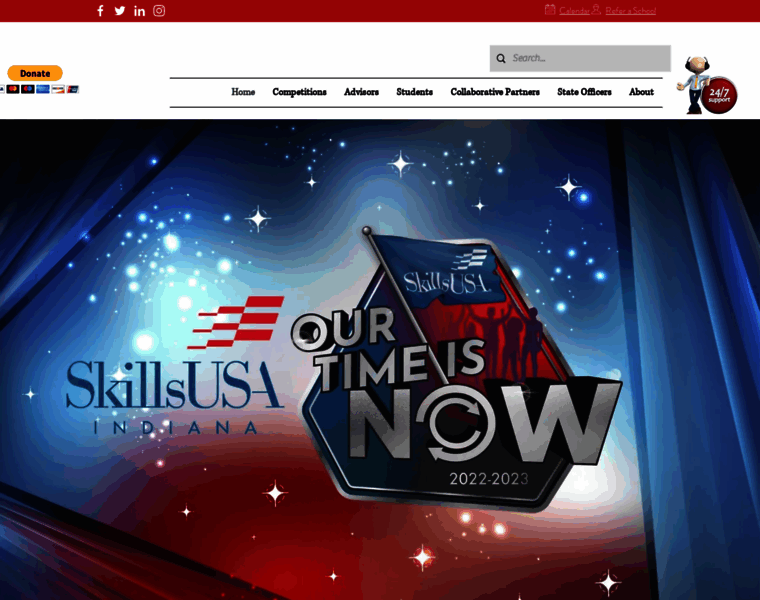This screenshot has width=760, height=600.
Task: Focus the Search input field
Action: click(580, 58)
